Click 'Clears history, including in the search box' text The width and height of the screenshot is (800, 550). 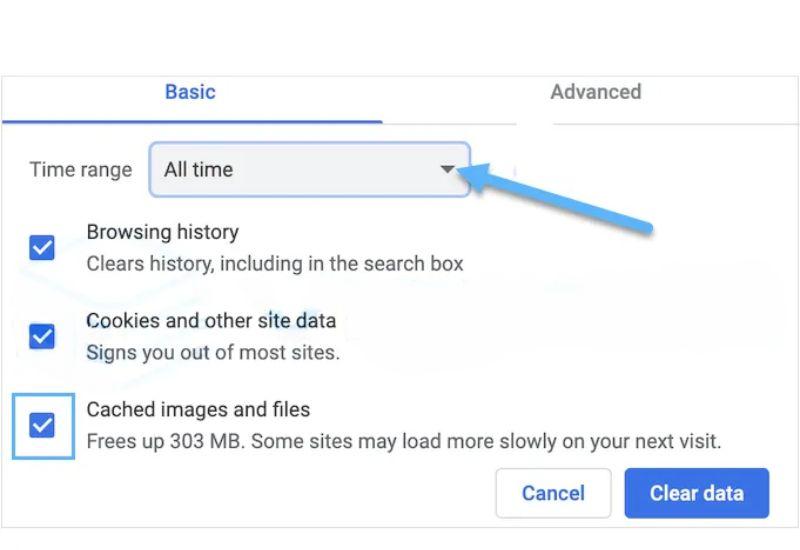pos(275,264)
